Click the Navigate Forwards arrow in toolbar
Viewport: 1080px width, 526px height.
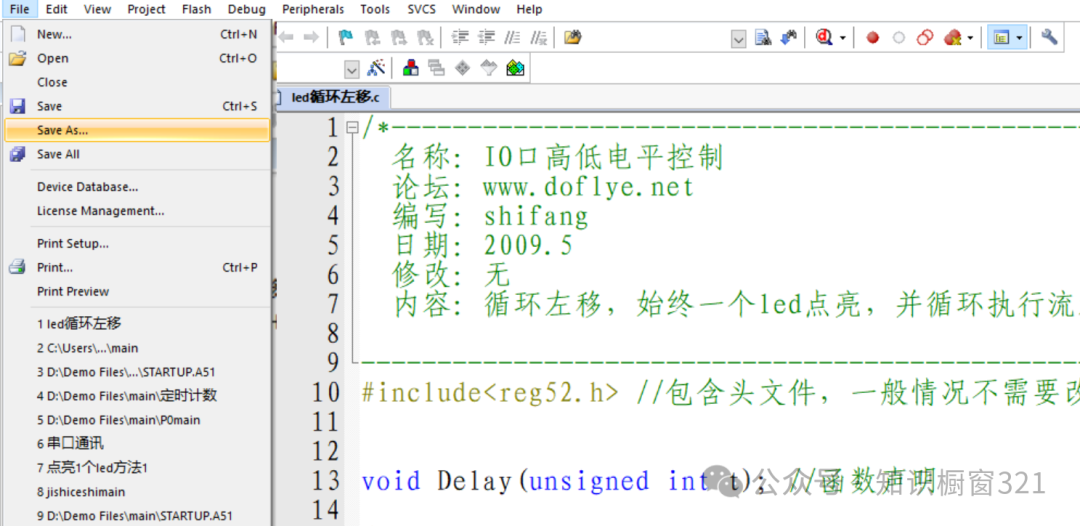coord(311,37)
